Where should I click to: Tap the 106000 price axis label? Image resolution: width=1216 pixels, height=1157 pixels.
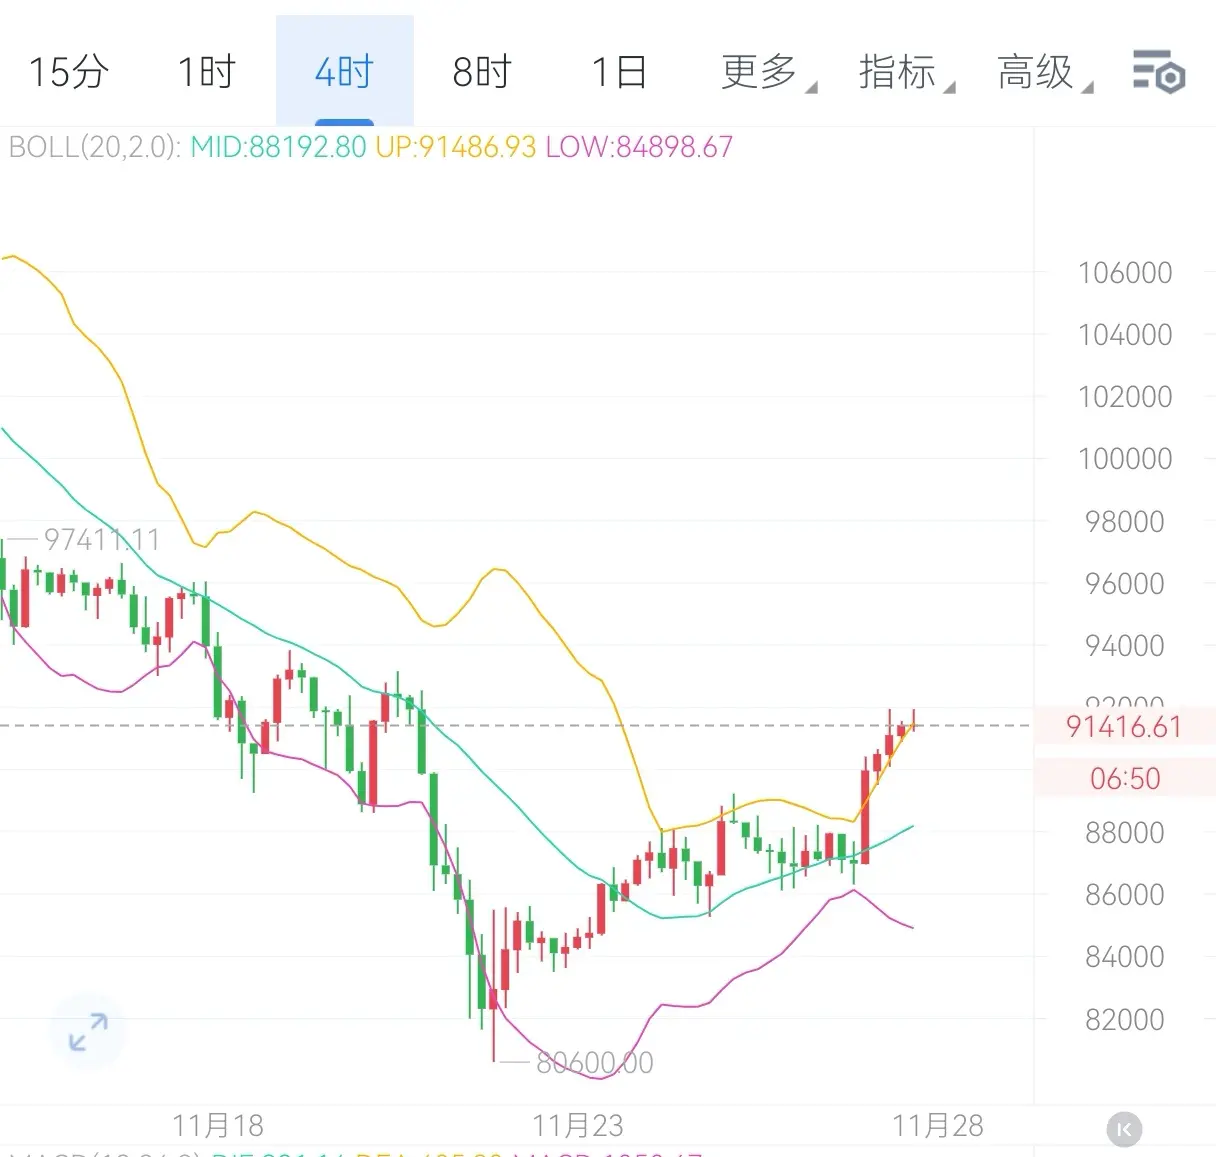[x=1125, y=273]
